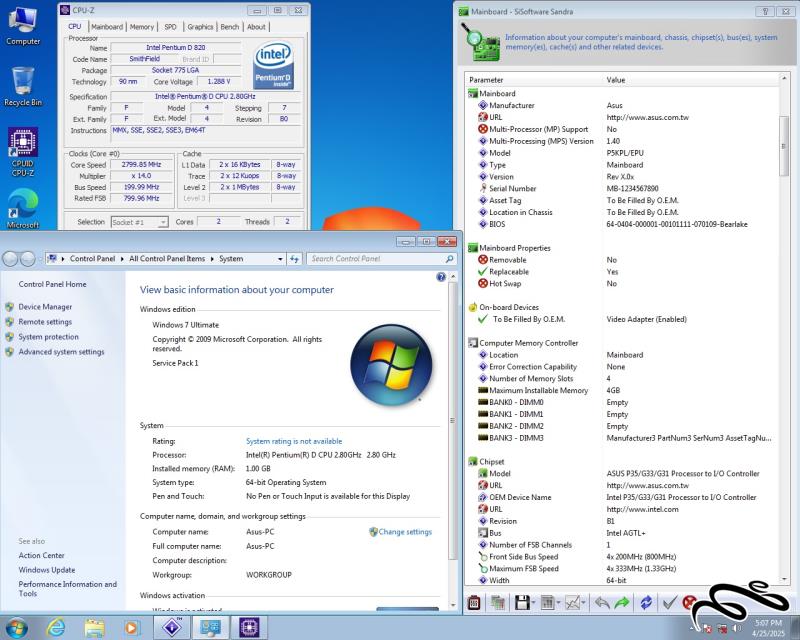
Task: Launch Internet Explorer from the taskbar
Action: (56, 627)
